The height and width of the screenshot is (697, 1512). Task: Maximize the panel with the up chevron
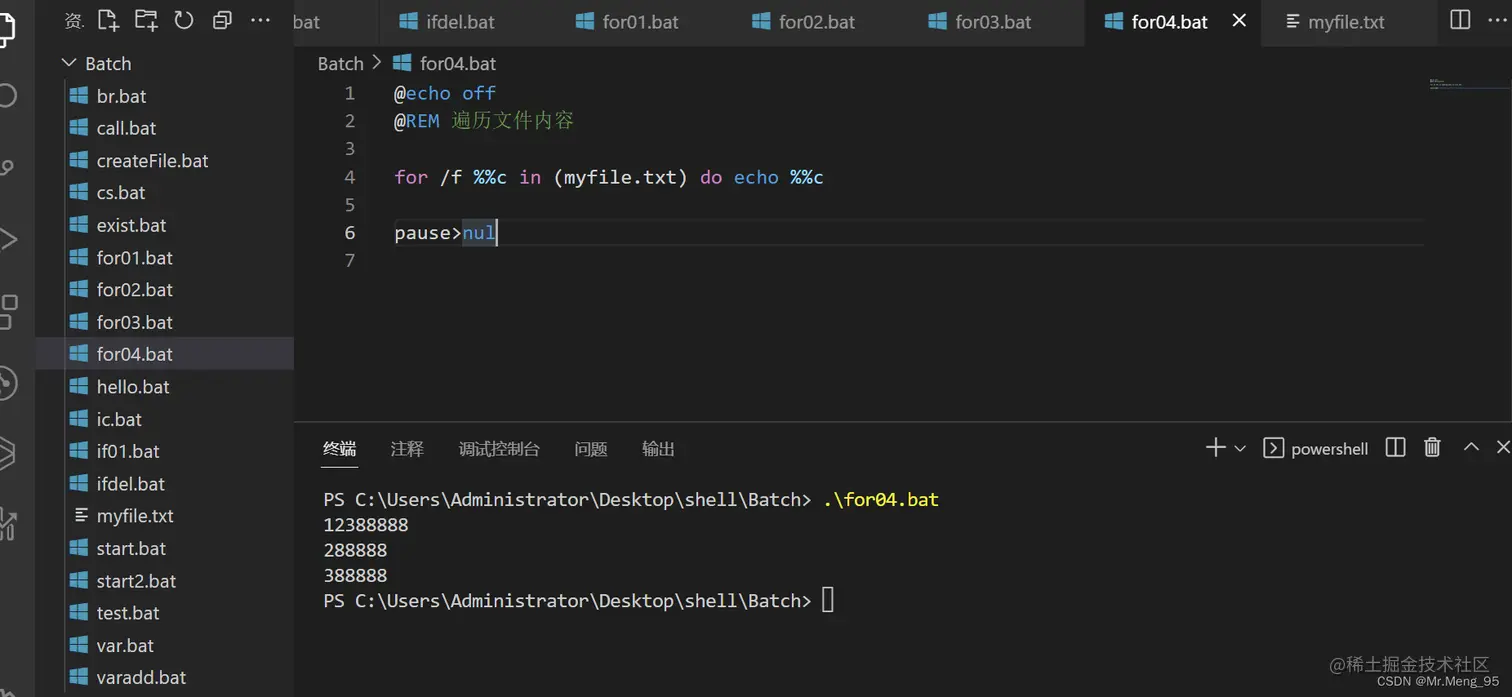(1471, 447)
